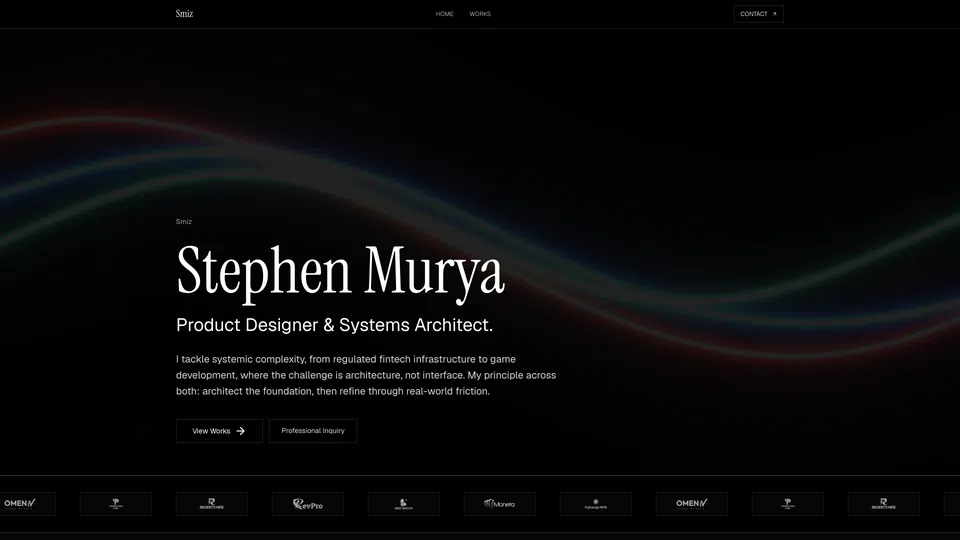Click the View Works button
Screen dimensions: 960x540
coord(219,431)
